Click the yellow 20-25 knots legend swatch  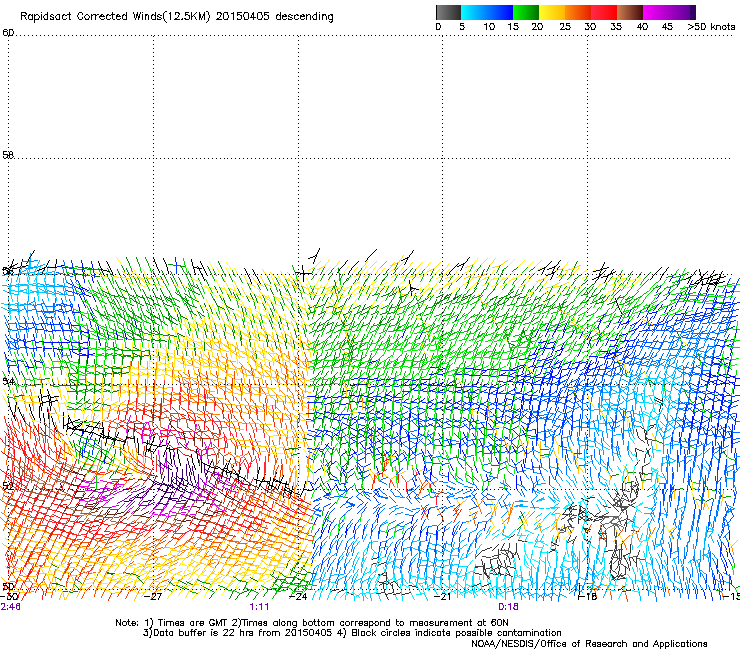(552, 12)
